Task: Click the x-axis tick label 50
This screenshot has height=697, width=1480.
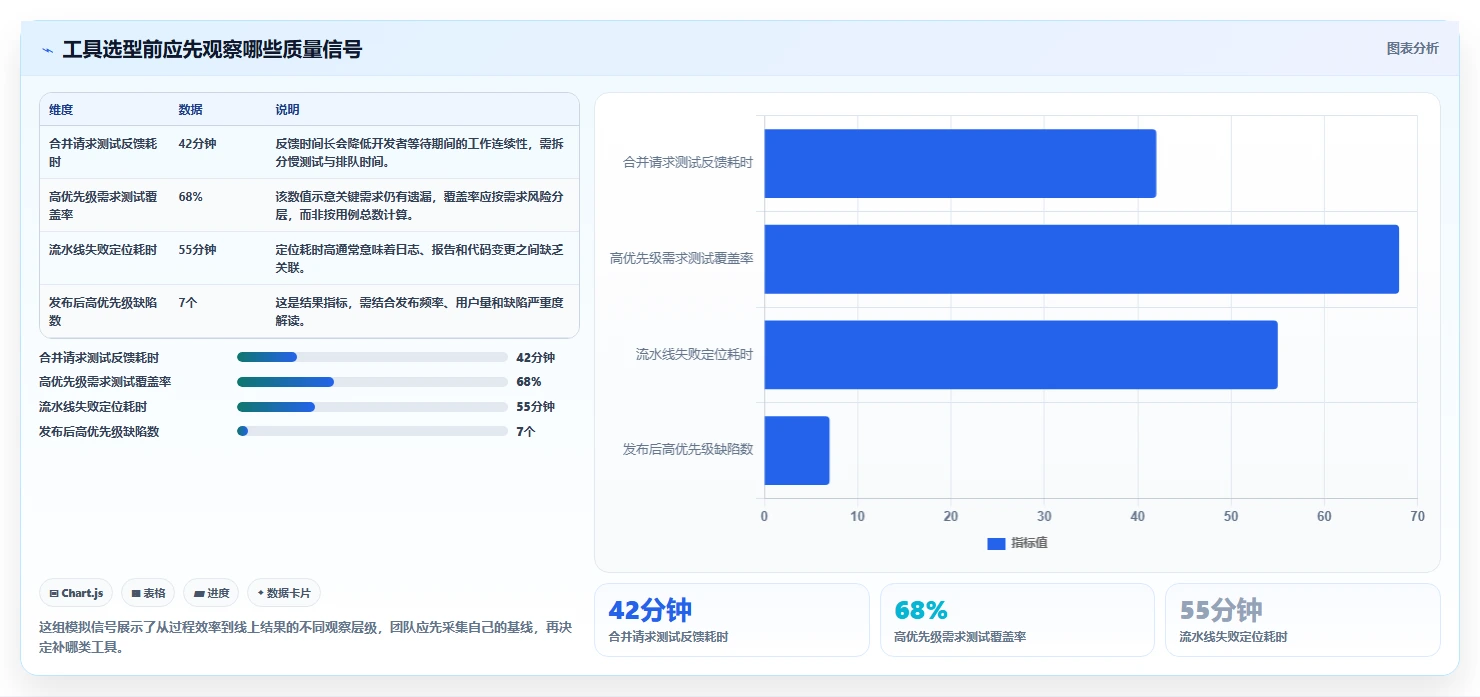Action: (1231, 516)
